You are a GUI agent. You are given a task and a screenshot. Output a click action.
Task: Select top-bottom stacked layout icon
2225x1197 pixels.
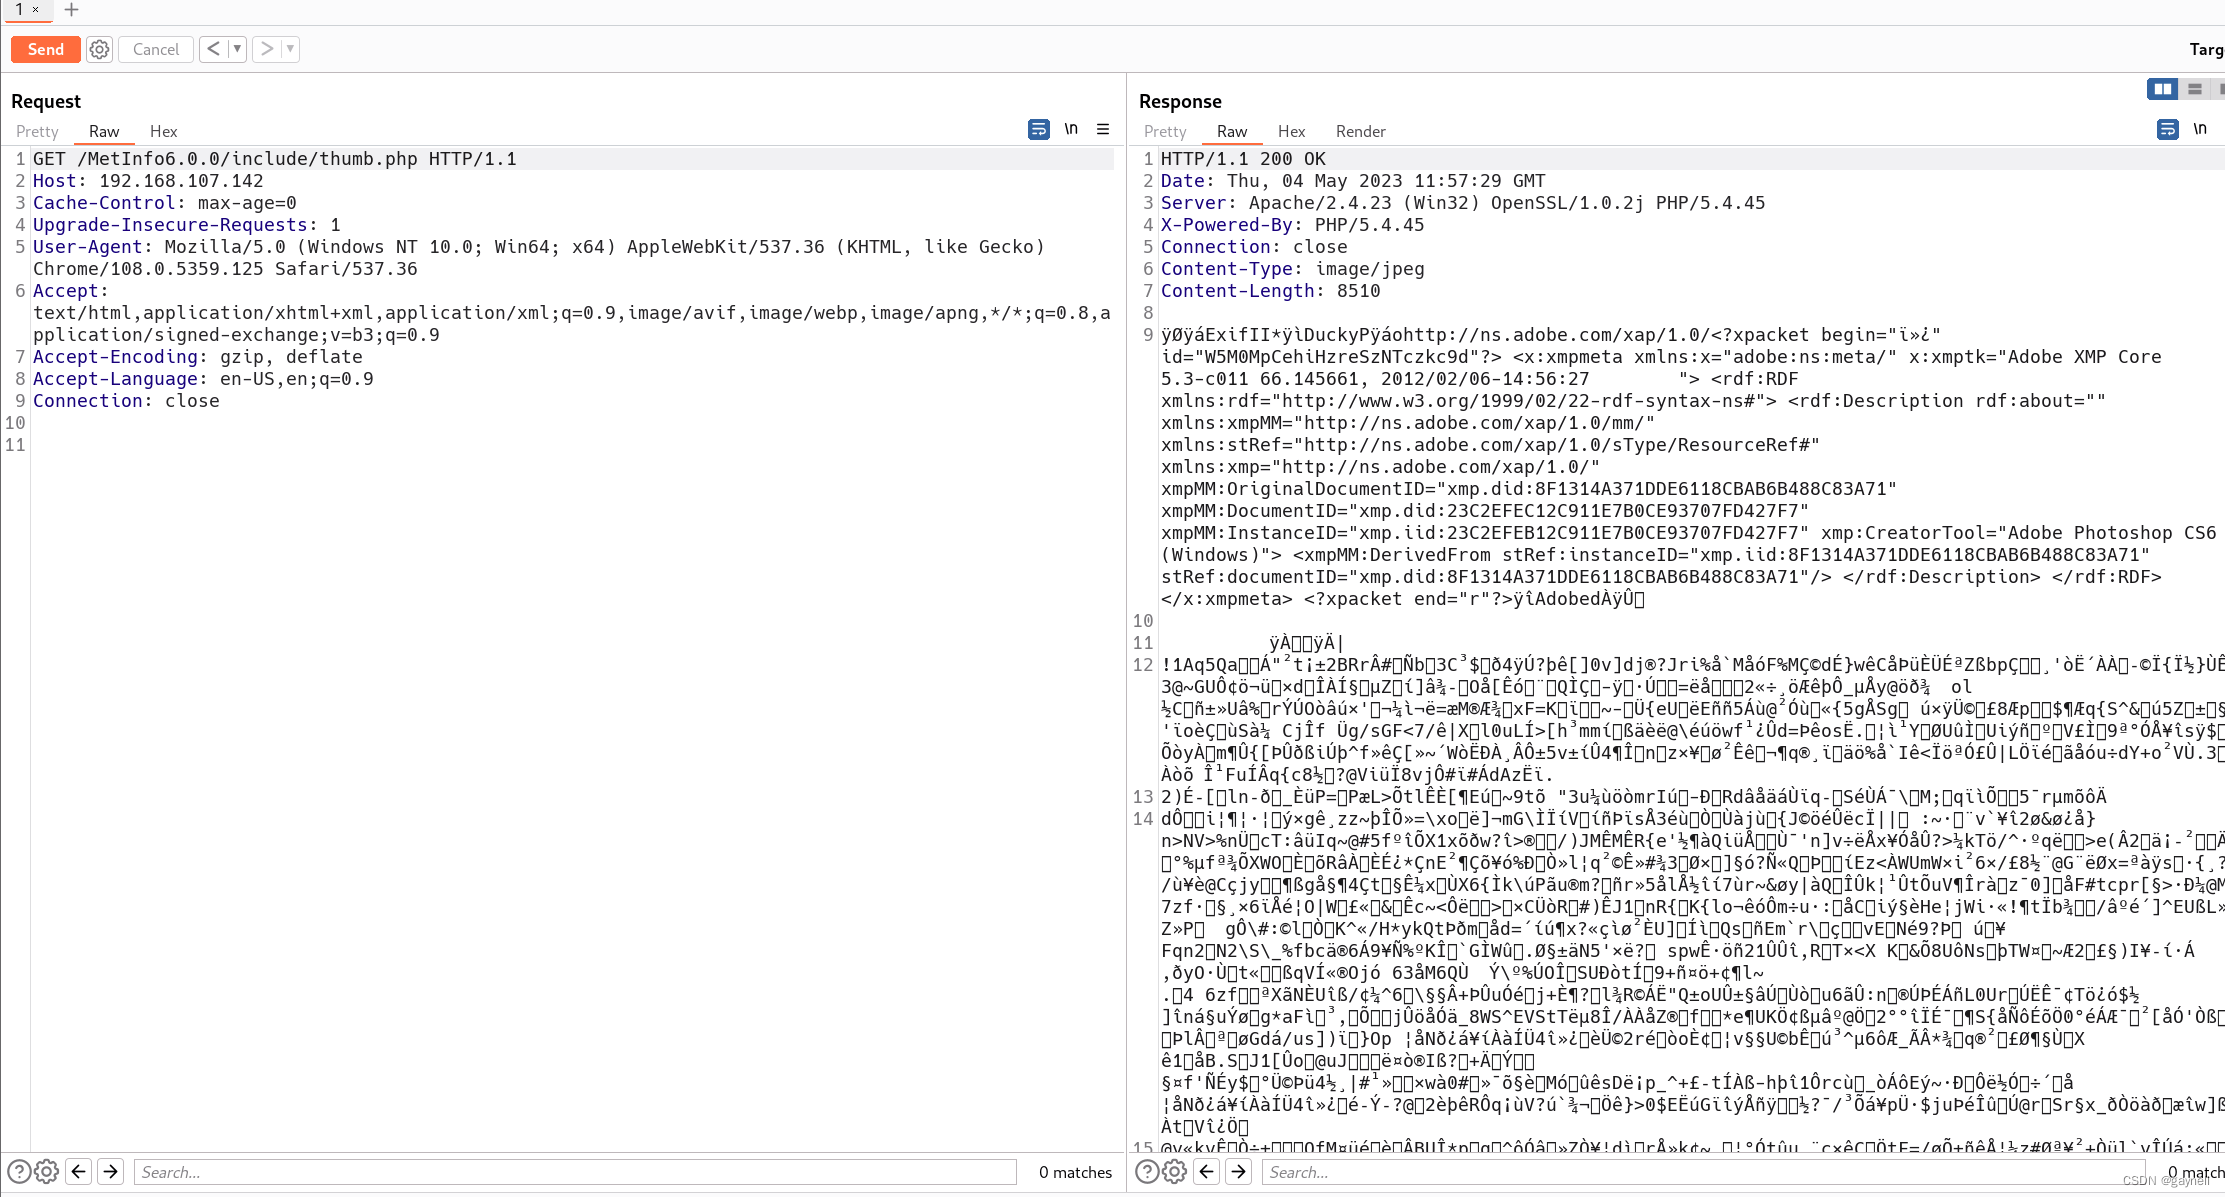2195,89
